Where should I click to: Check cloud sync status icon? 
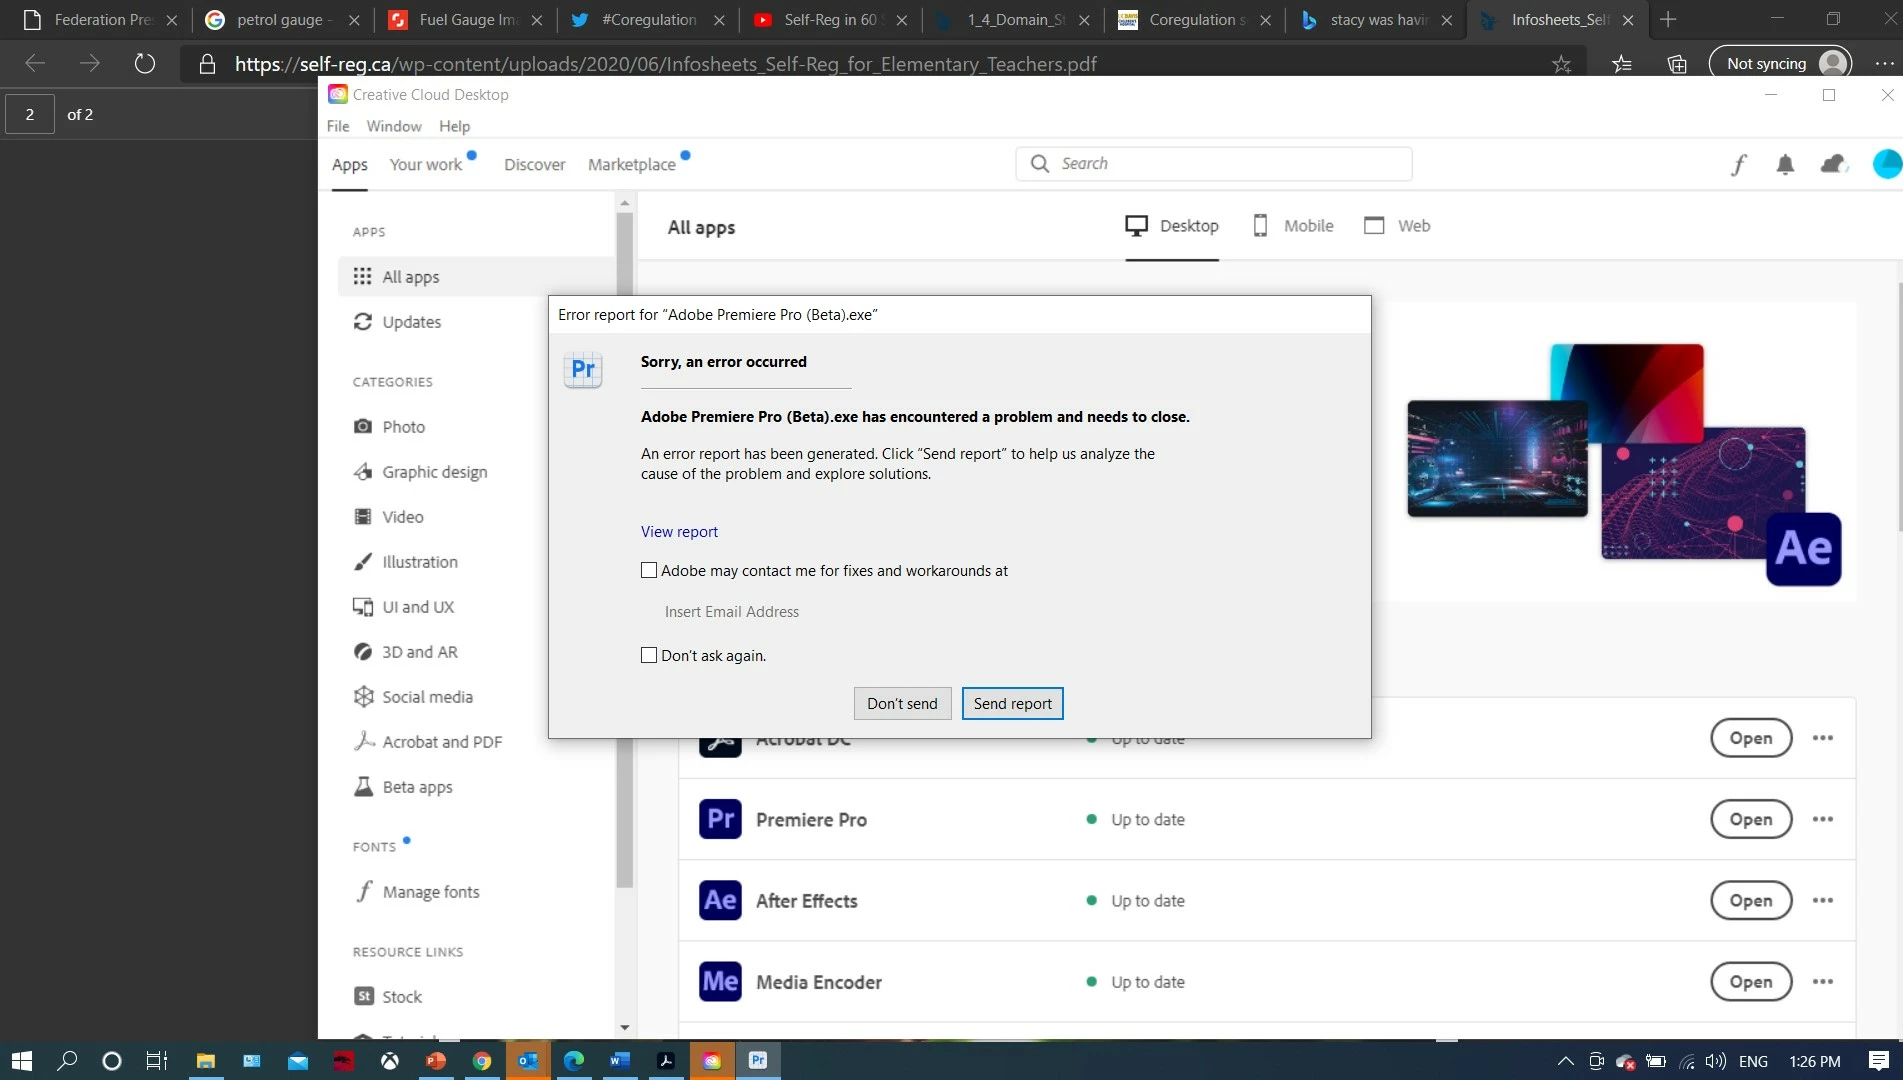1833,164
